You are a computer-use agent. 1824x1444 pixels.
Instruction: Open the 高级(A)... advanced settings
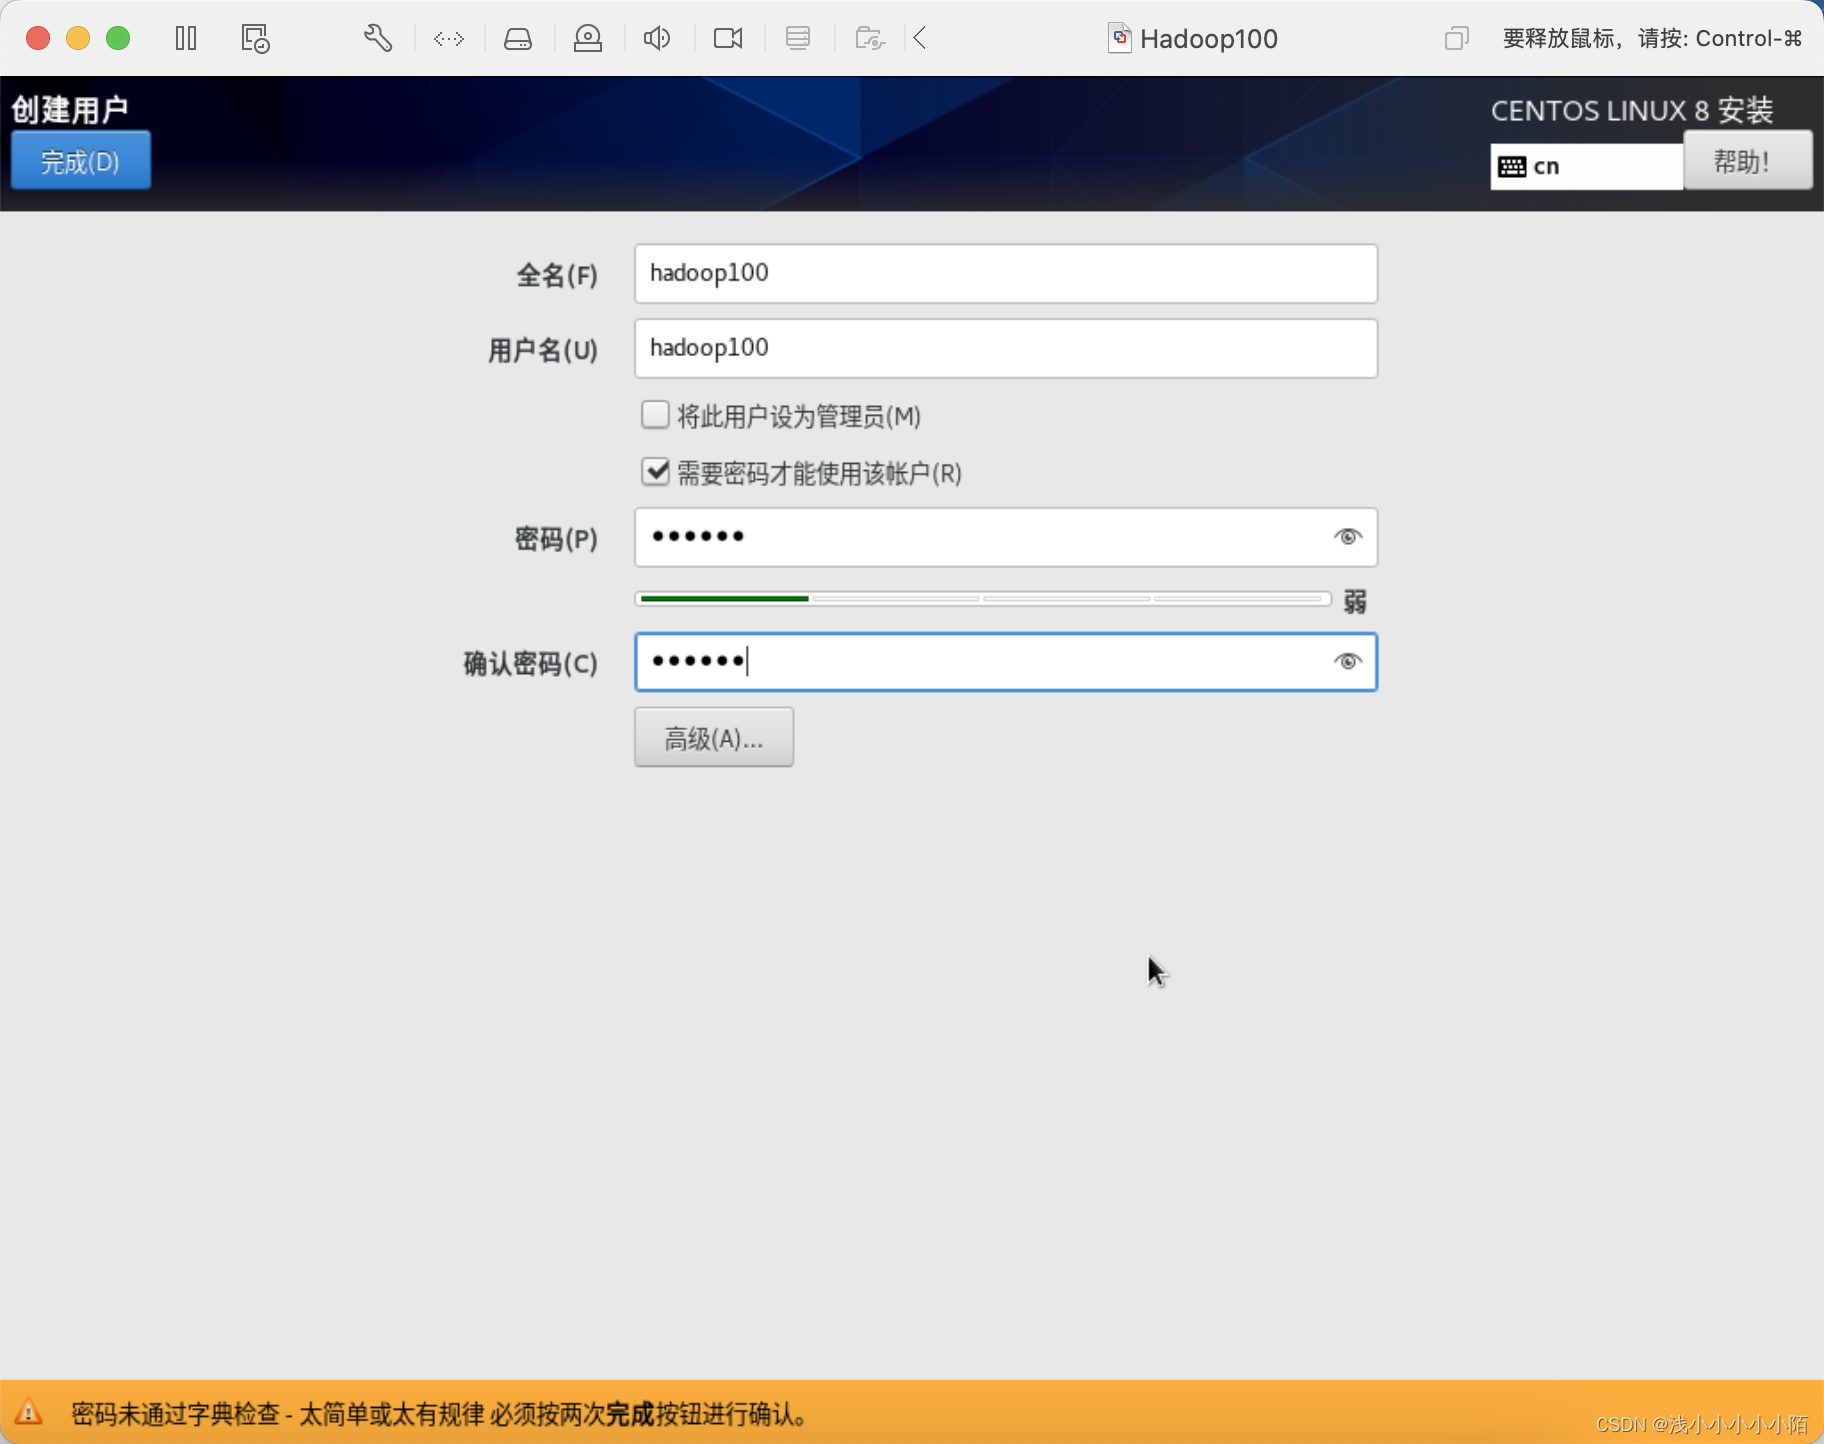click(x=714, y=737)
